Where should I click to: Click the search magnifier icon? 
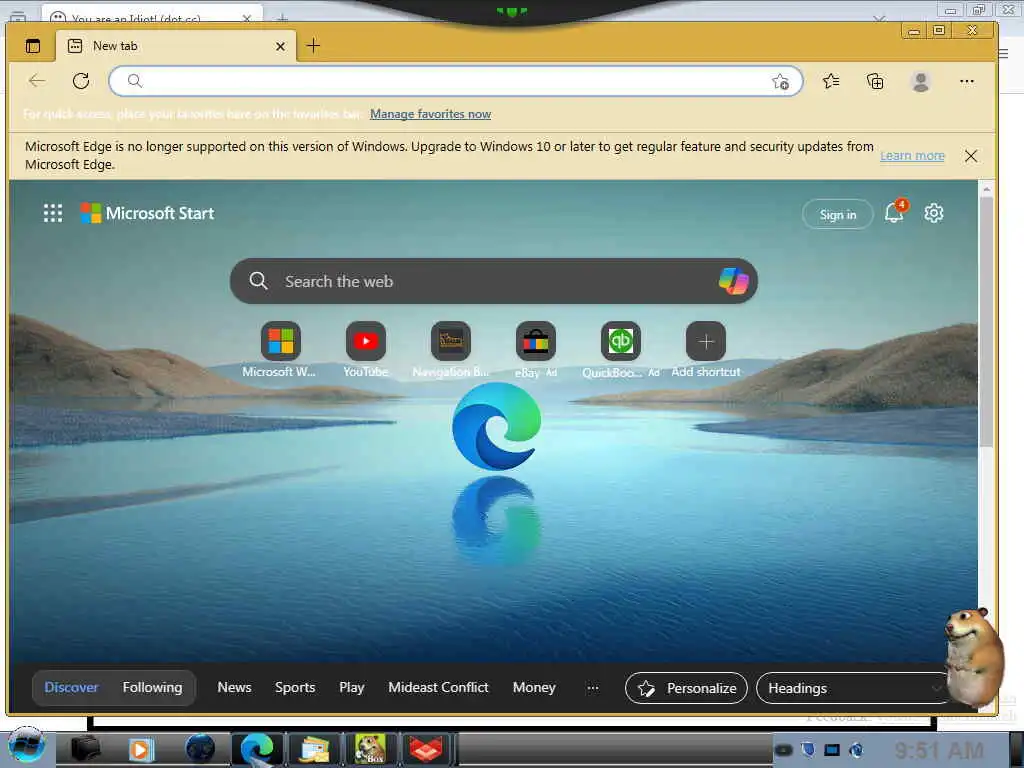pos(259,281)
